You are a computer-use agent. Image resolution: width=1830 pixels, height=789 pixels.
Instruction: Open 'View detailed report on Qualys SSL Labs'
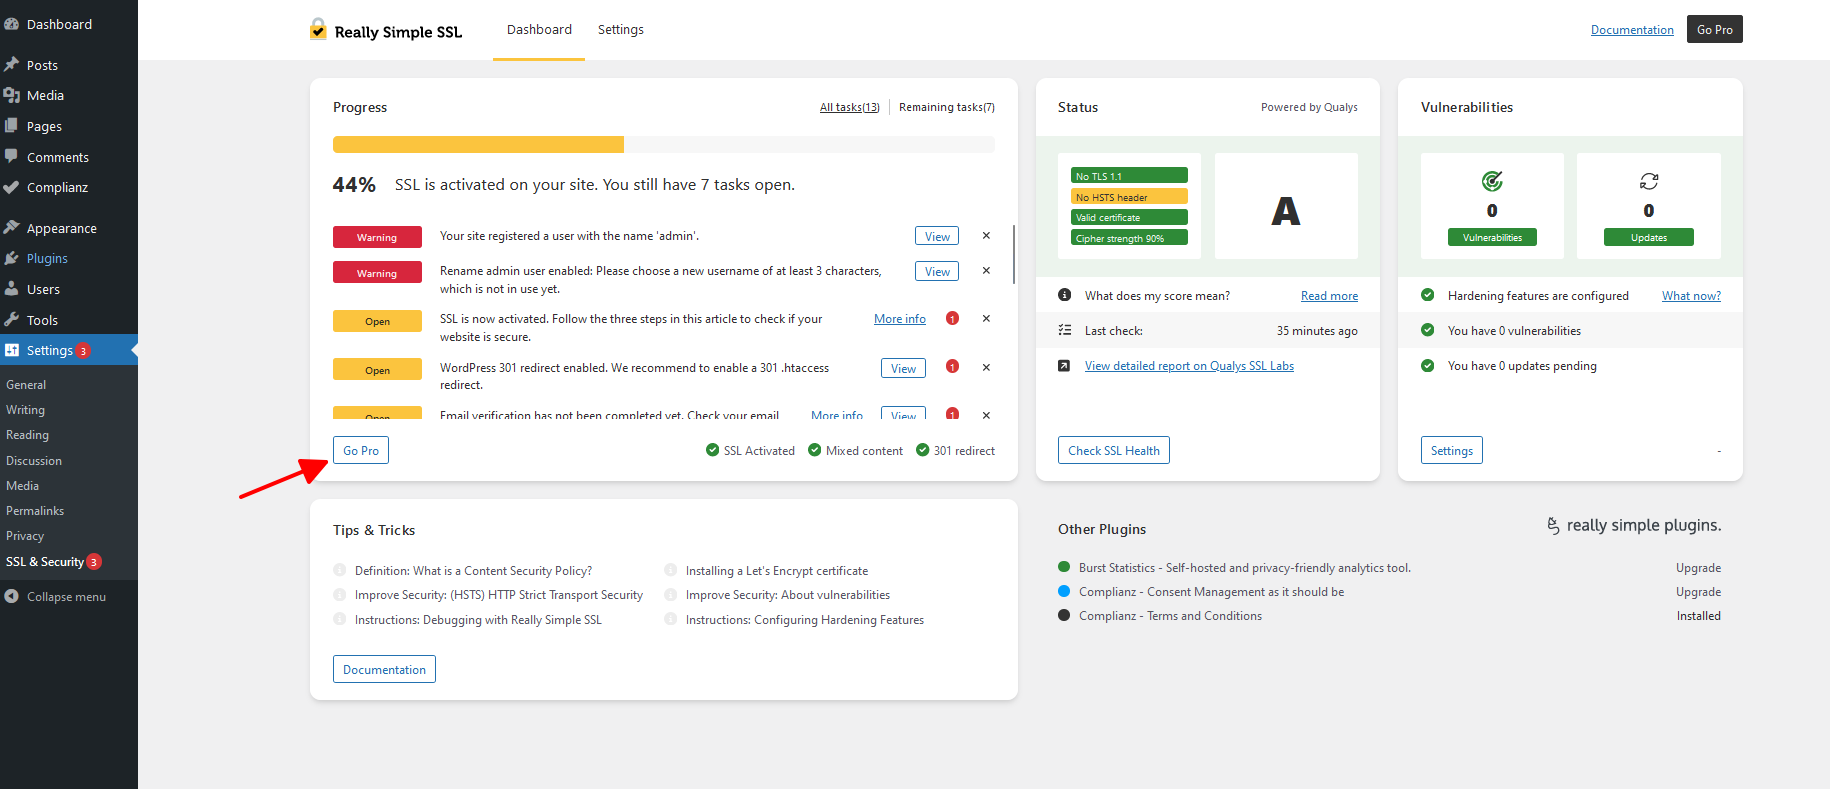1189,366
